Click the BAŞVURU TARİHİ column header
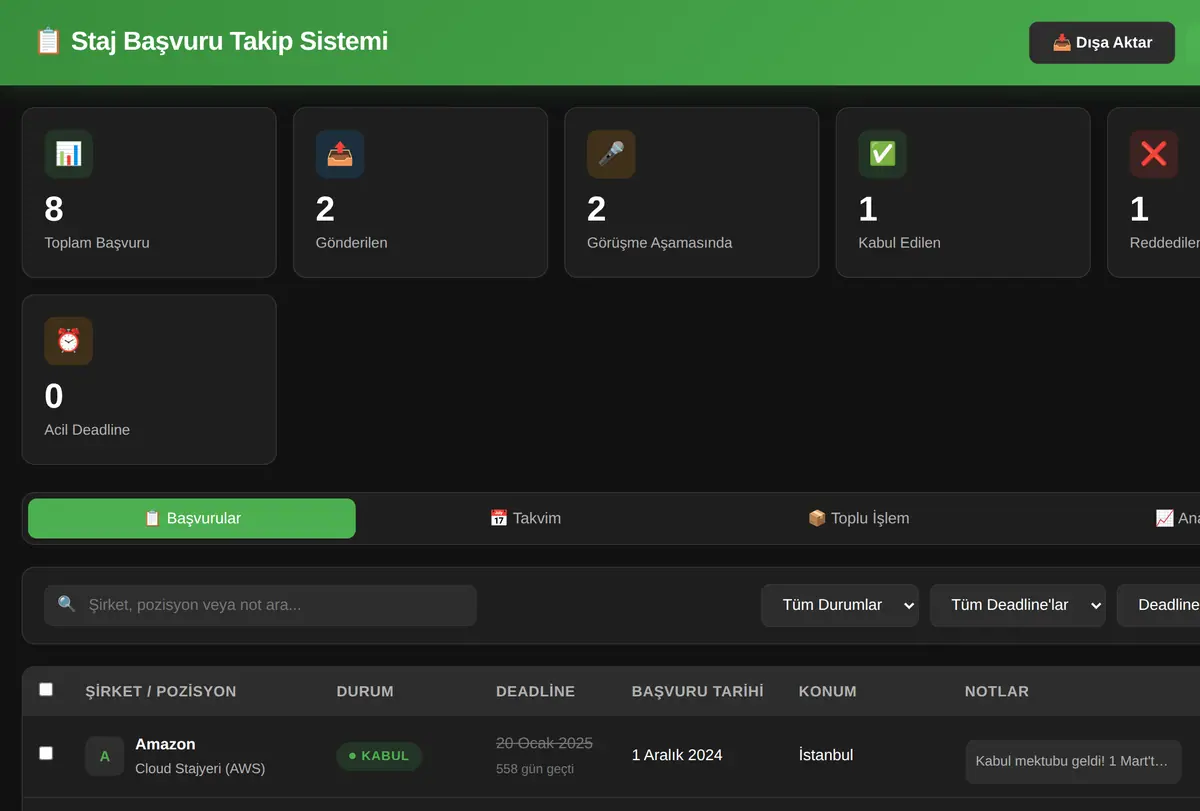Viewport: 1200px width, 811px height. (698, 691)
